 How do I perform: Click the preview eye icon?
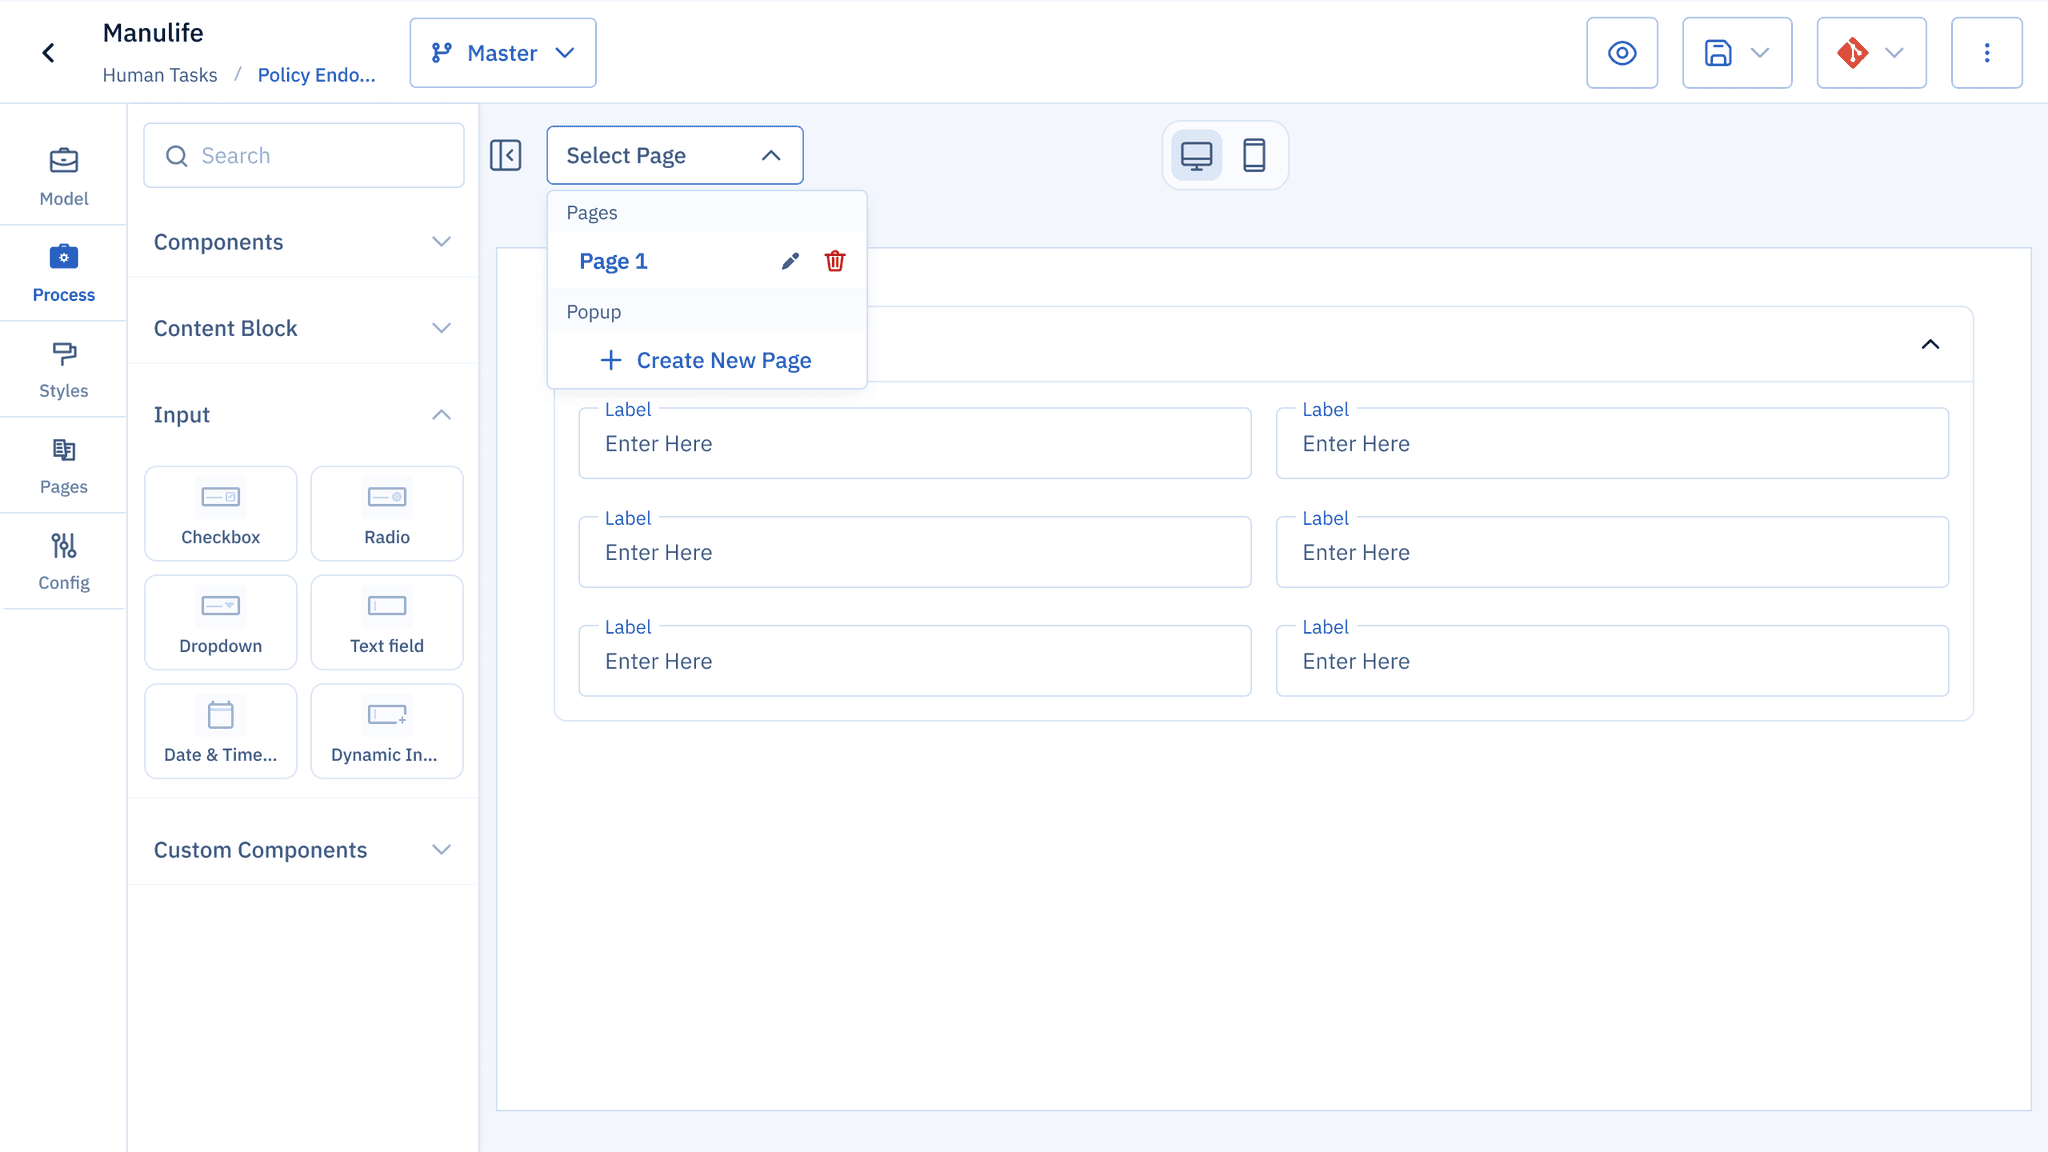1621,53
